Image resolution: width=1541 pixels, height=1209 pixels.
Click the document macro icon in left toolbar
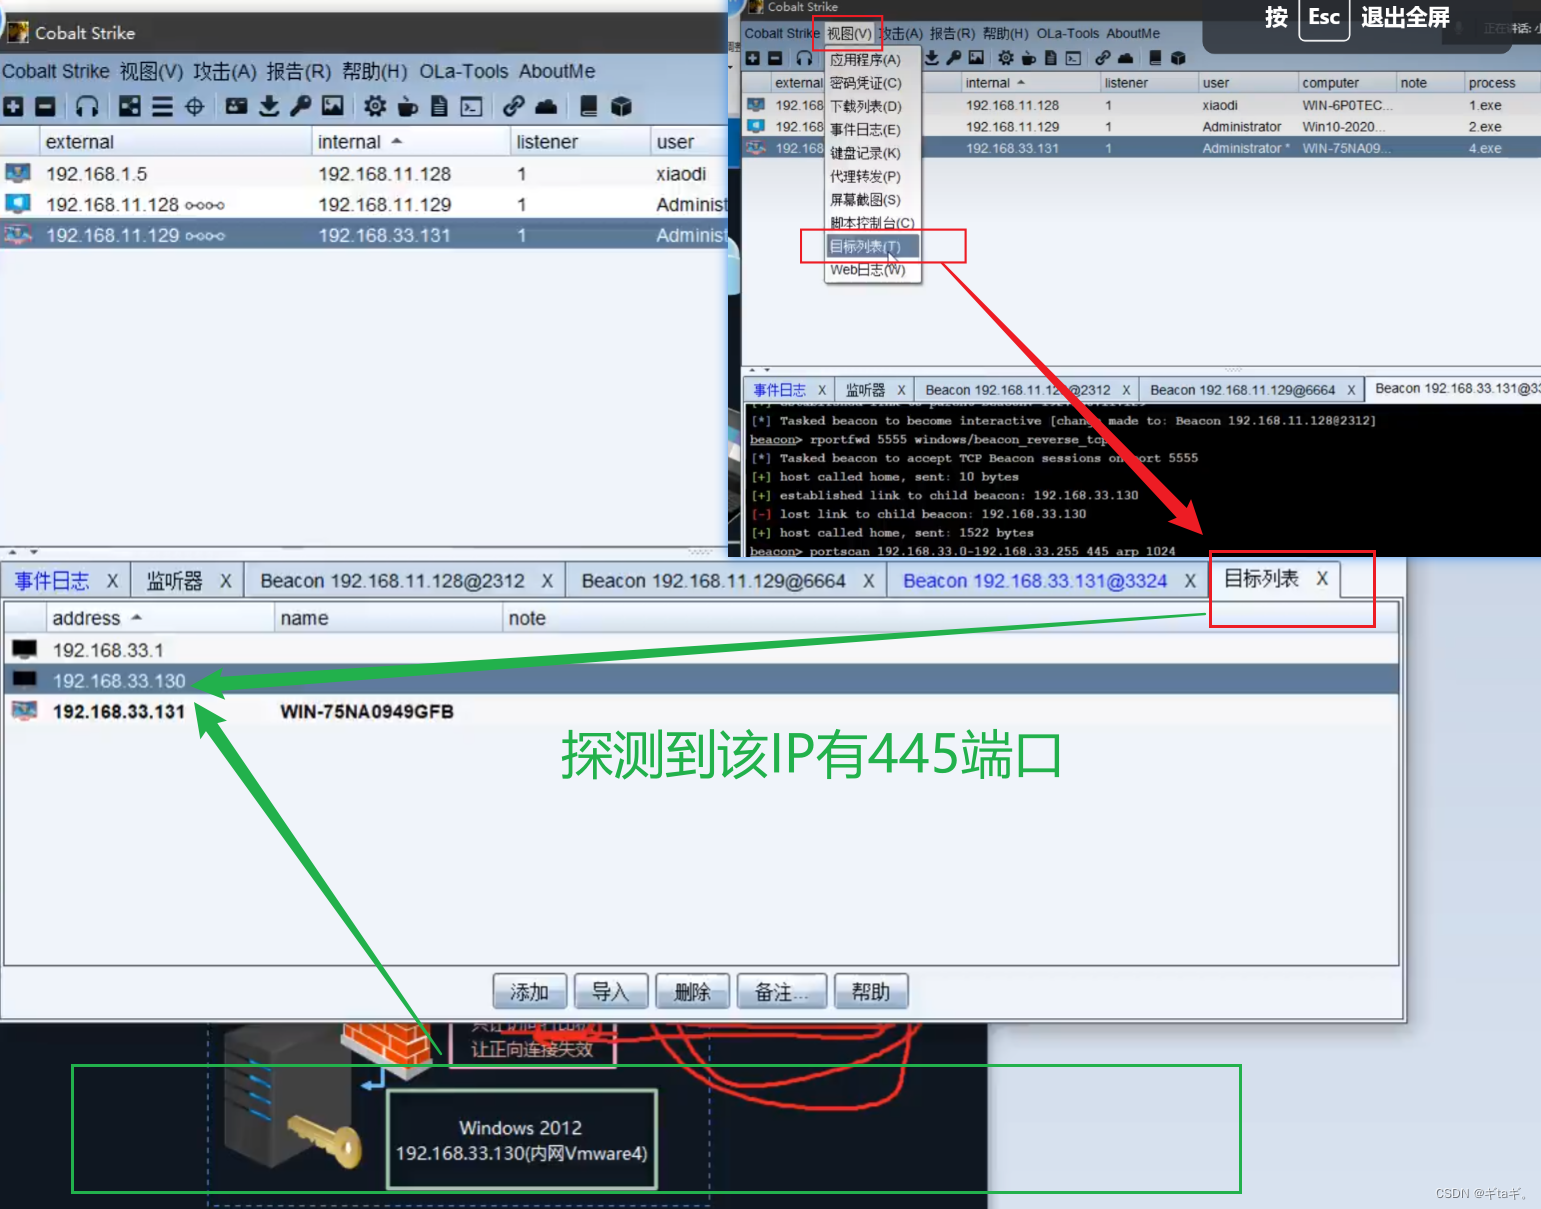439,106
